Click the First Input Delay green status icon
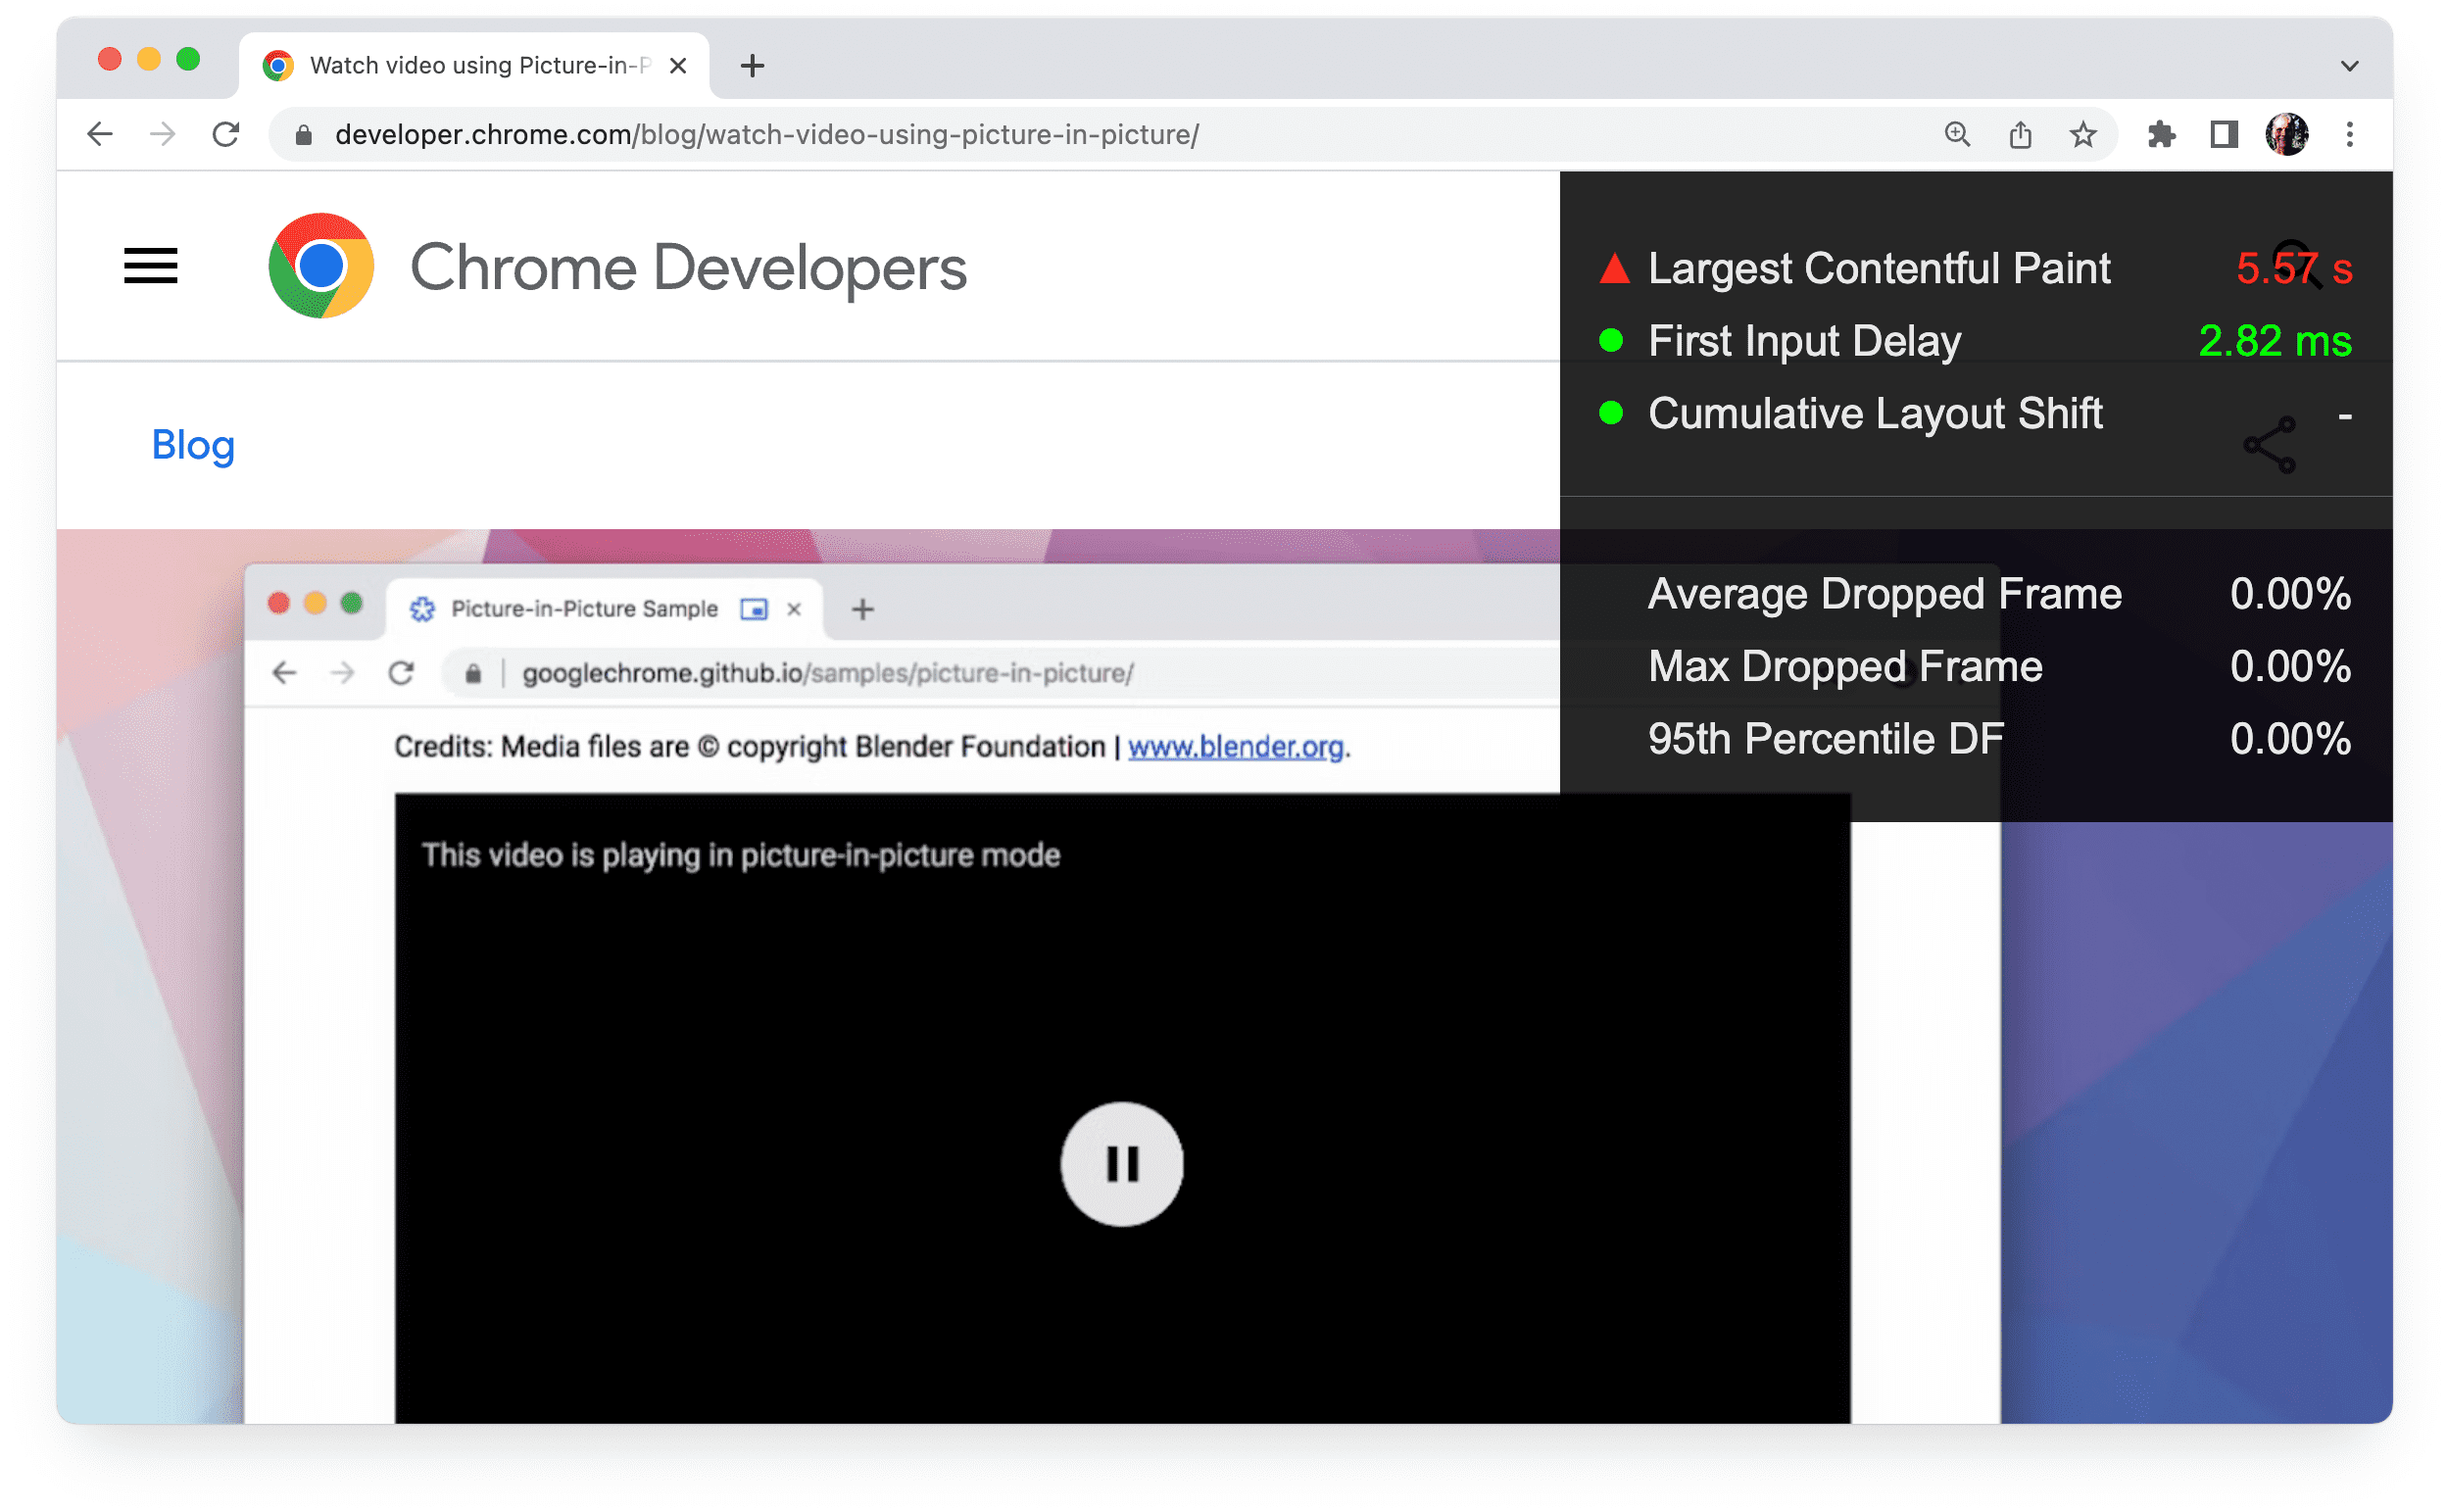Image resolution: width=2447 pixels, height=1512 pixels. pos(1608,339)
